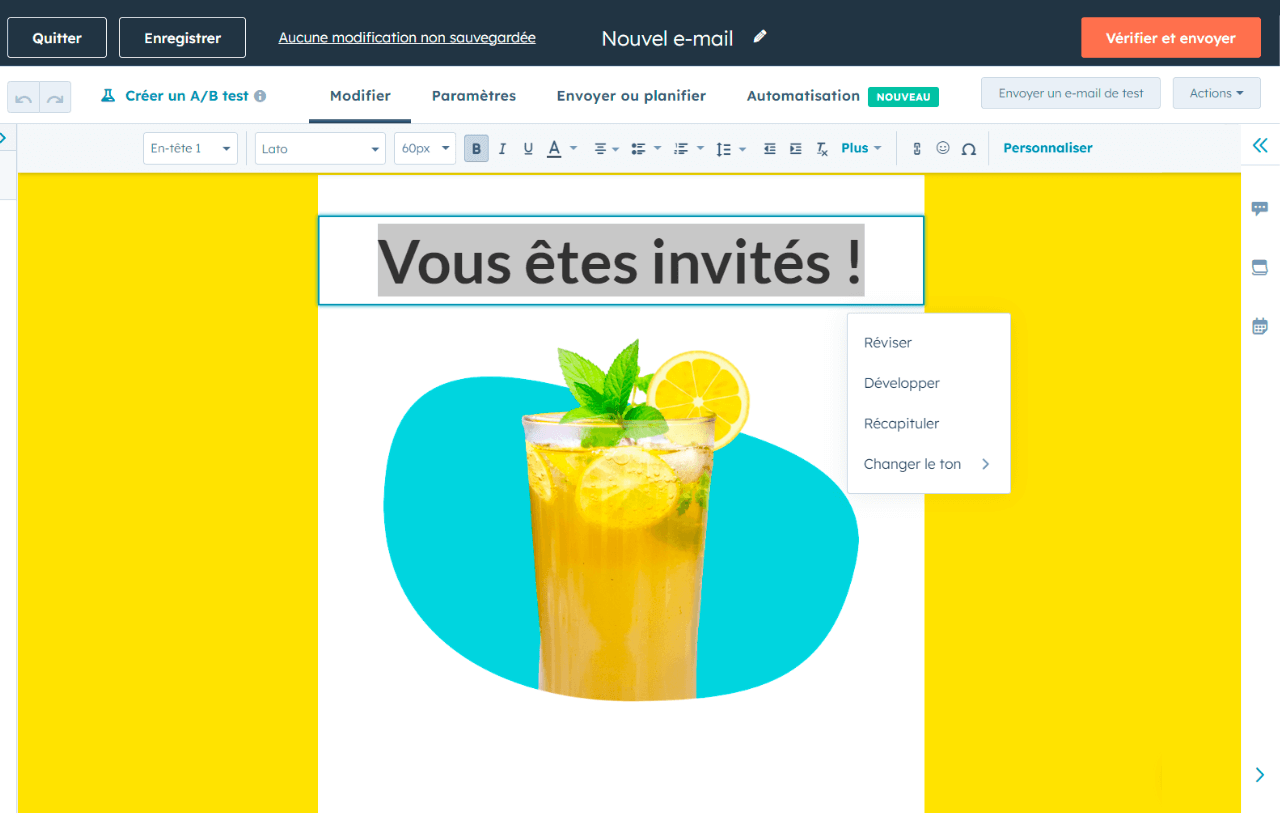This screenshot has width=1280, height=813.
Task: Click the redo arrow icon
Action: coord(55,98)
